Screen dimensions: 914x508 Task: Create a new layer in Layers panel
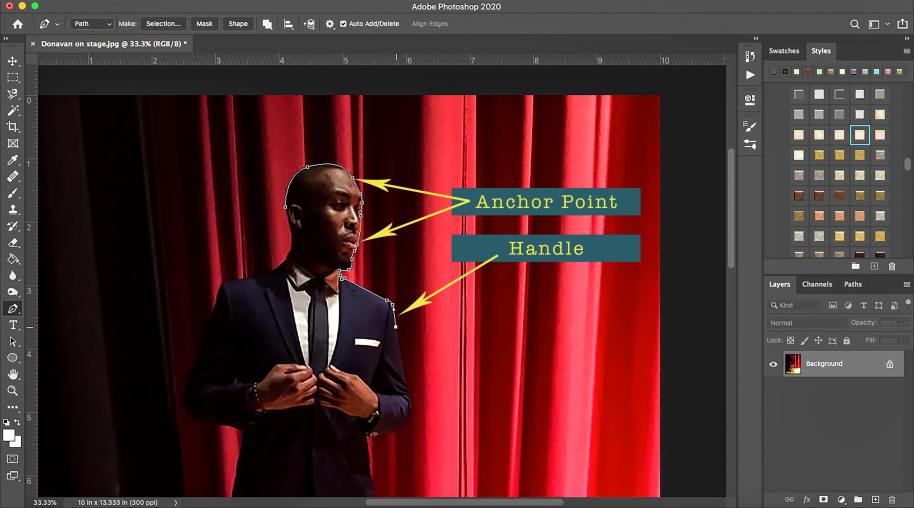[x=875, y=498]
